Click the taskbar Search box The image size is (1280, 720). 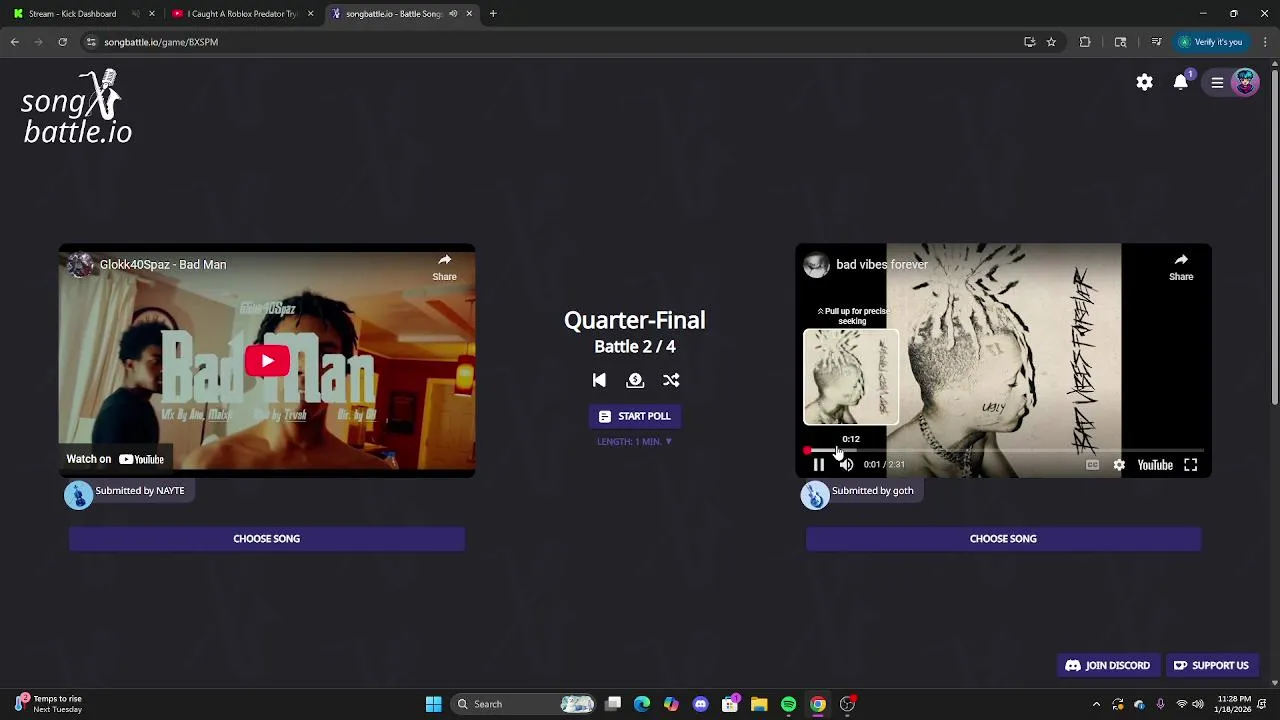525,704
